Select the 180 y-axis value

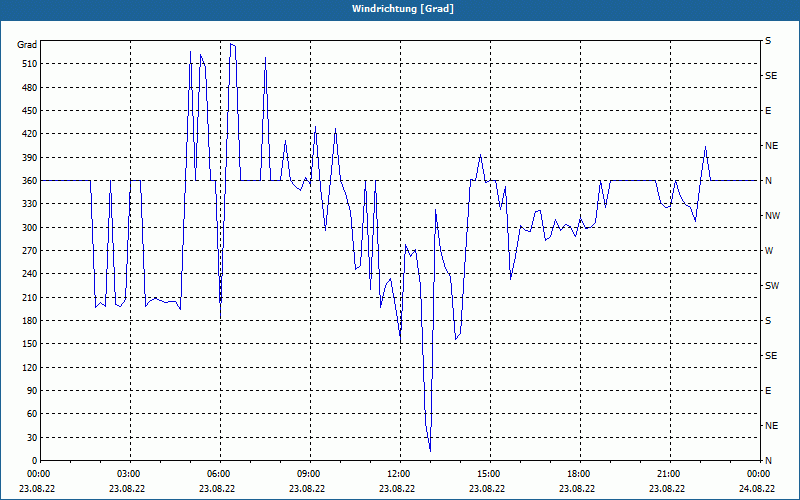click(30, 321)
